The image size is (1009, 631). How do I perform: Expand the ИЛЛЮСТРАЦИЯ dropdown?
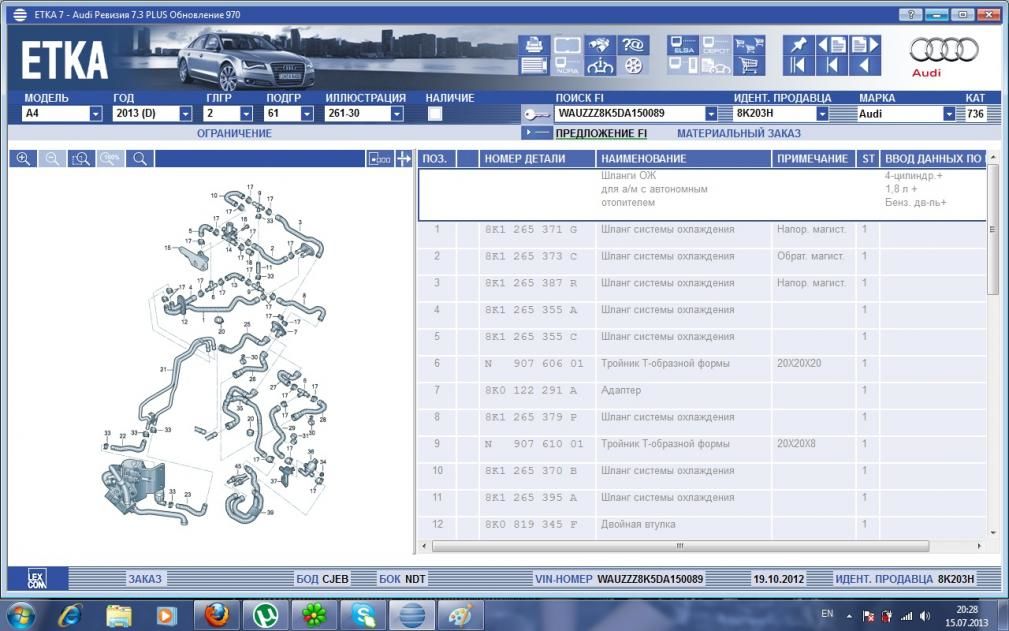(x=397, y=114)
